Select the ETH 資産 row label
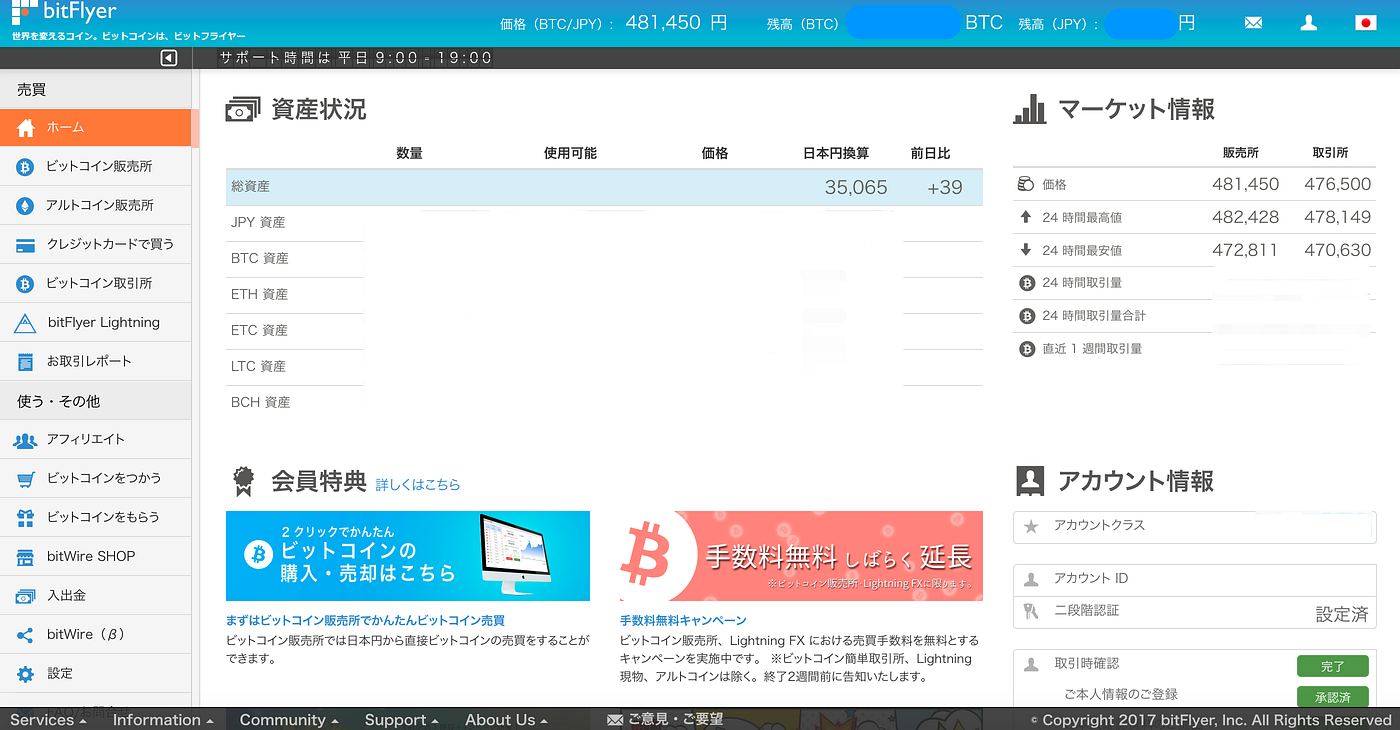This screenshot has width=1400, height=730. click(x=259, y=294)
